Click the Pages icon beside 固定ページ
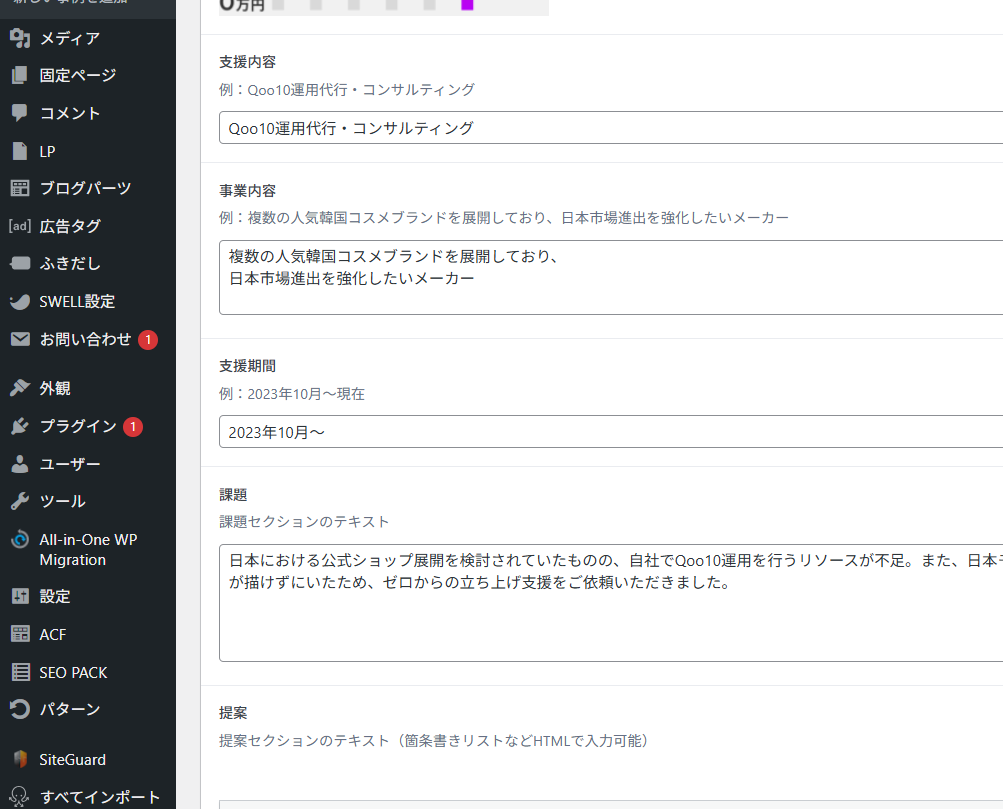Viewport: 1003px width, 809px height. pyautogui.click(x=19, y=76)
